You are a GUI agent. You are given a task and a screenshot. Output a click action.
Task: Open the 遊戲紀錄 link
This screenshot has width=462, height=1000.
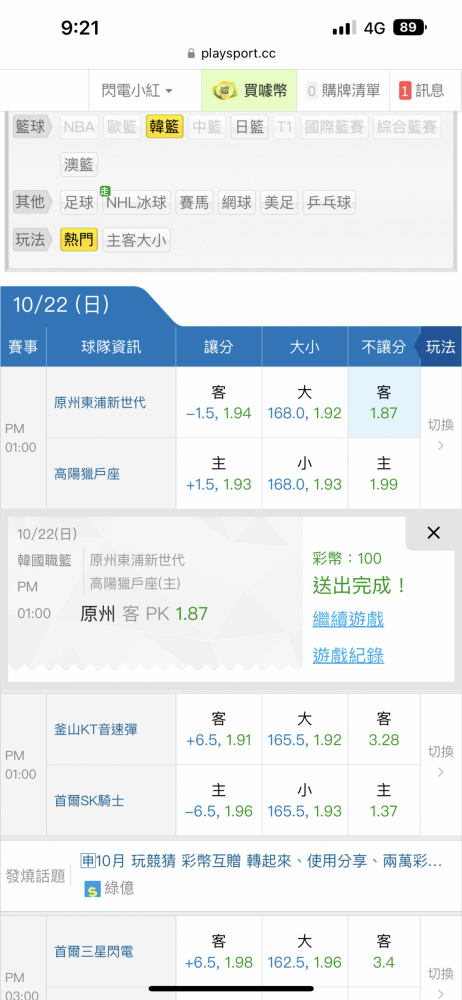[x=348, y=655]
